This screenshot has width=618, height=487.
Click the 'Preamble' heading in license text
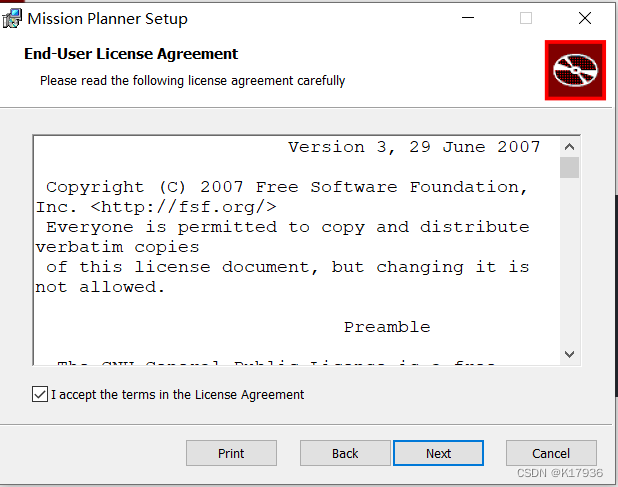click(387, 327)
